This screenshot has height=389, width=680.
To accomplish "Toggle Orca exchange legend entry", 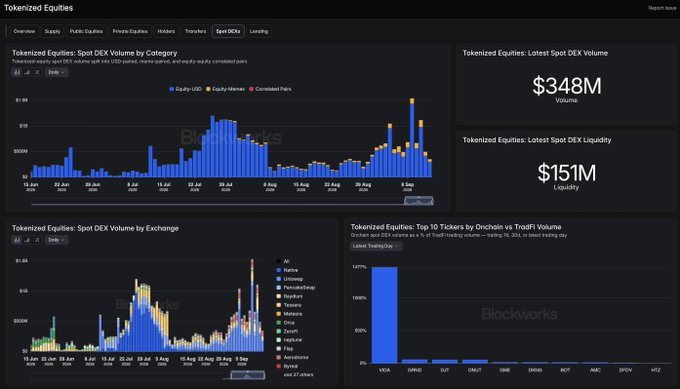I will 285,323.
